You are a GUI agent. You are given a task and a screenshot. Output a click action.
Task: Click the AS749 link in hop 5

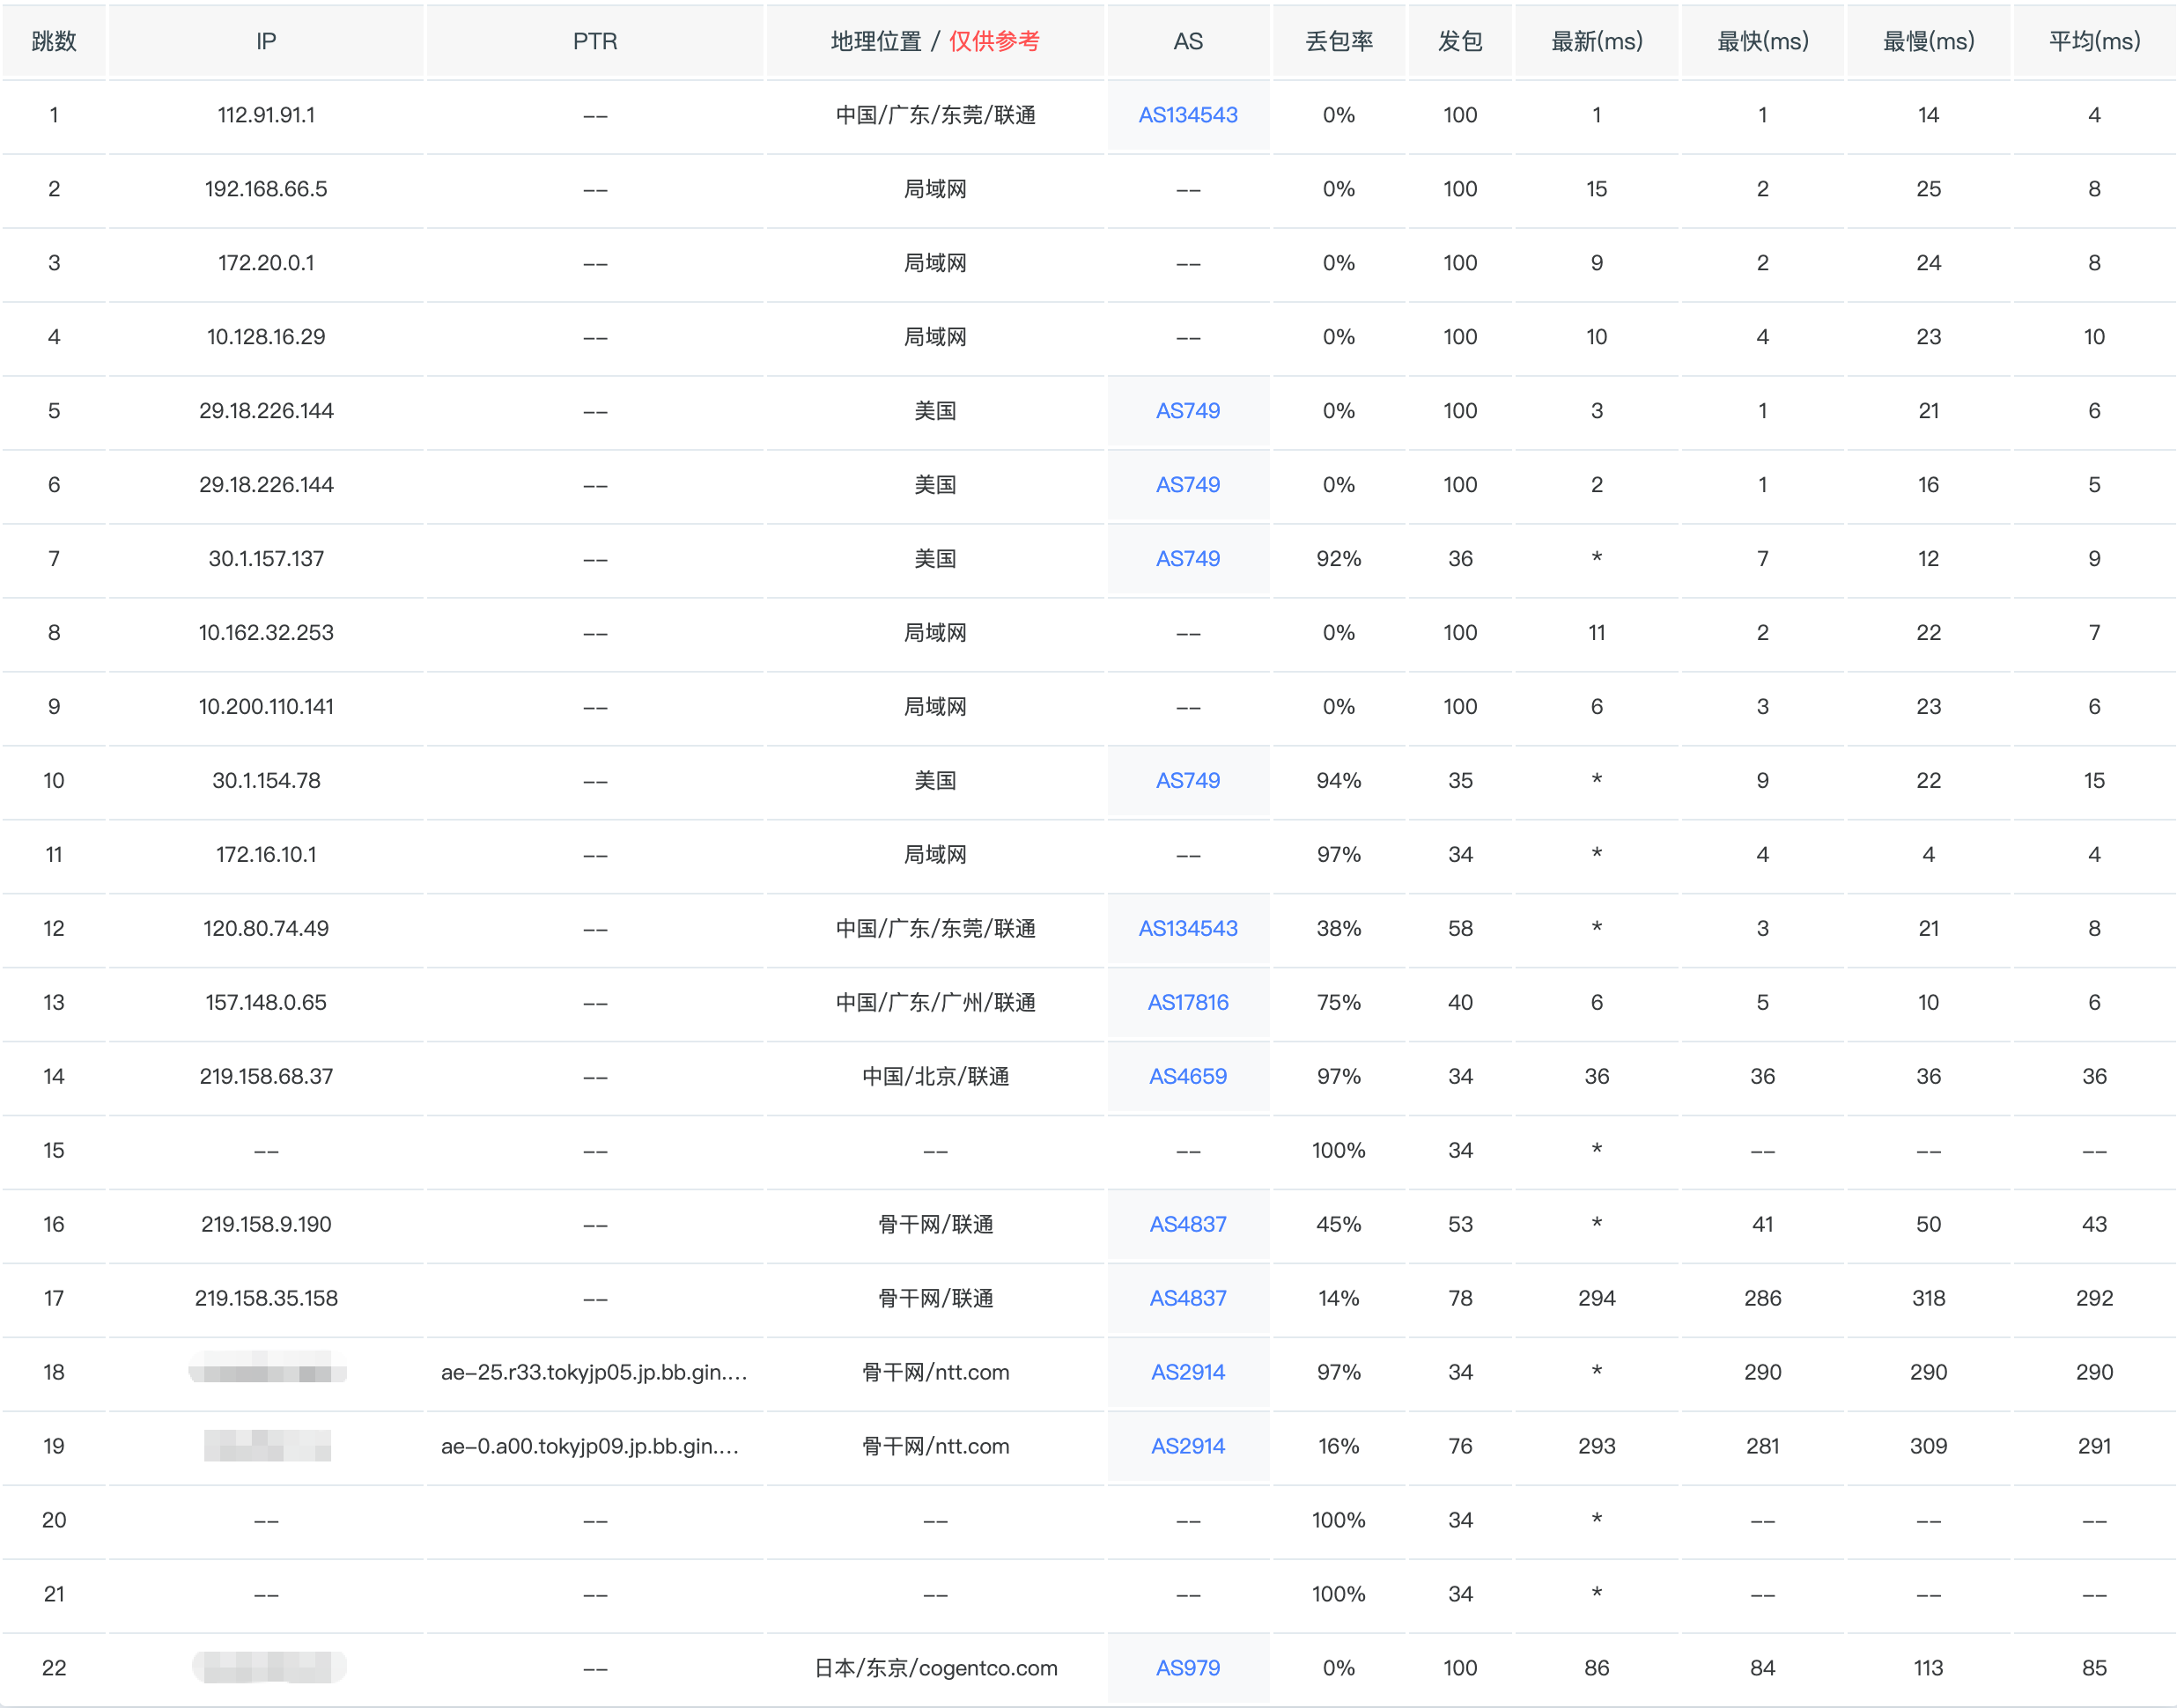(x=1187, y=411)
